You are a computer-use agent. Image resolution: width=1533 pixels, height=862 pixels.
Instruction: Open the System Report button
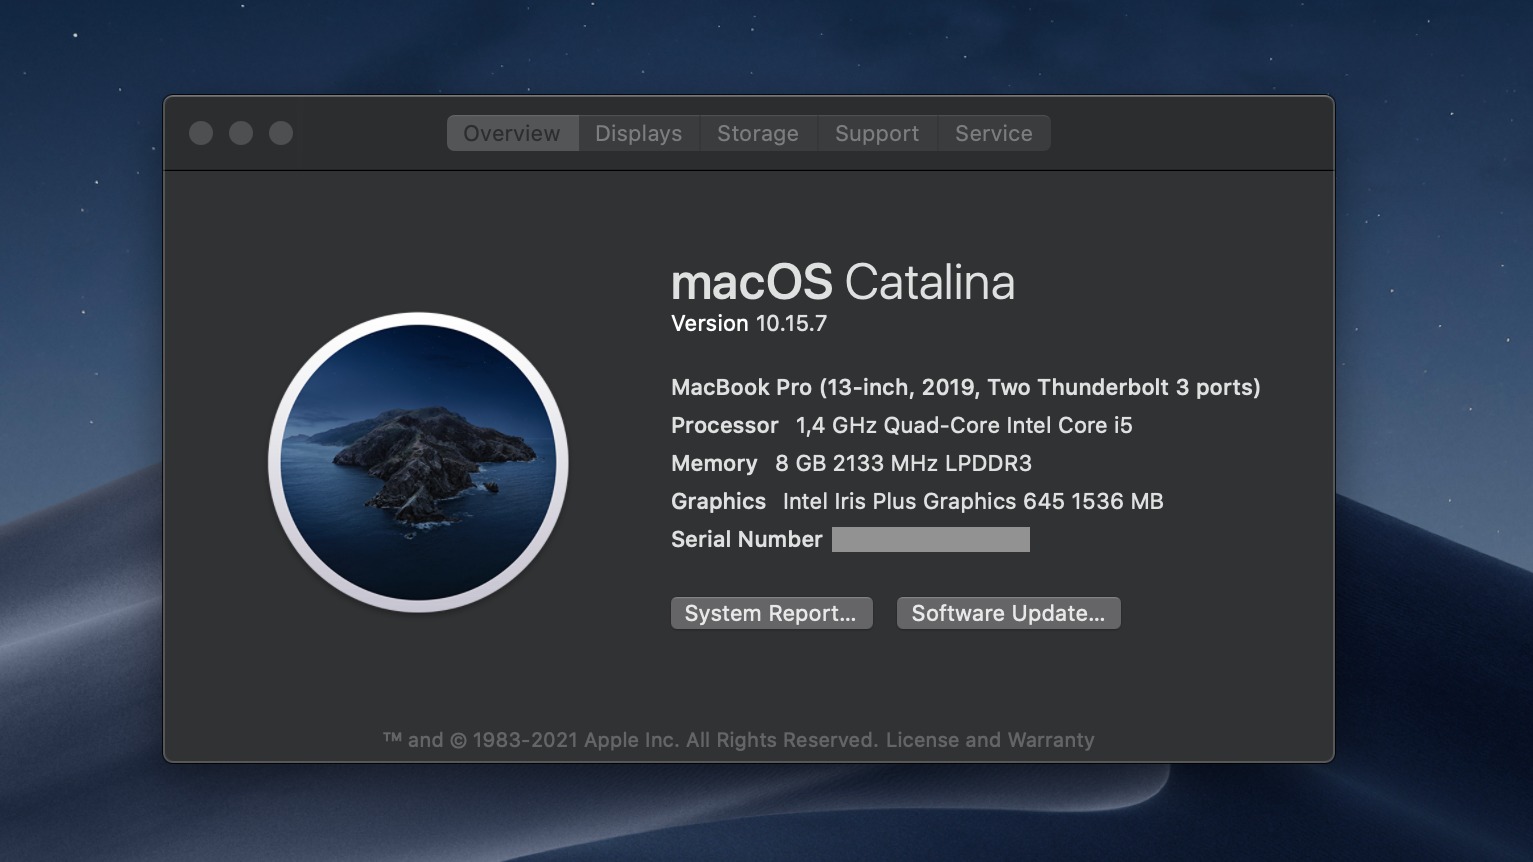click(x=771, y=613)
